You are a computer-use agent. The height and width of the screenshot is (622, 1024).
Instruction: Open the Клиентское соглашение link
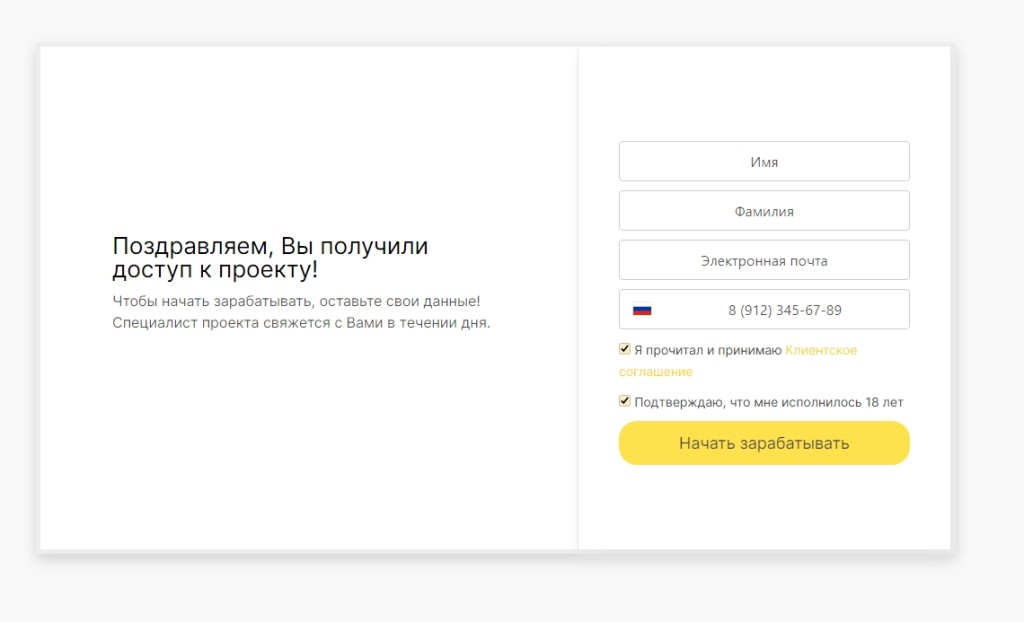(821, 350)
